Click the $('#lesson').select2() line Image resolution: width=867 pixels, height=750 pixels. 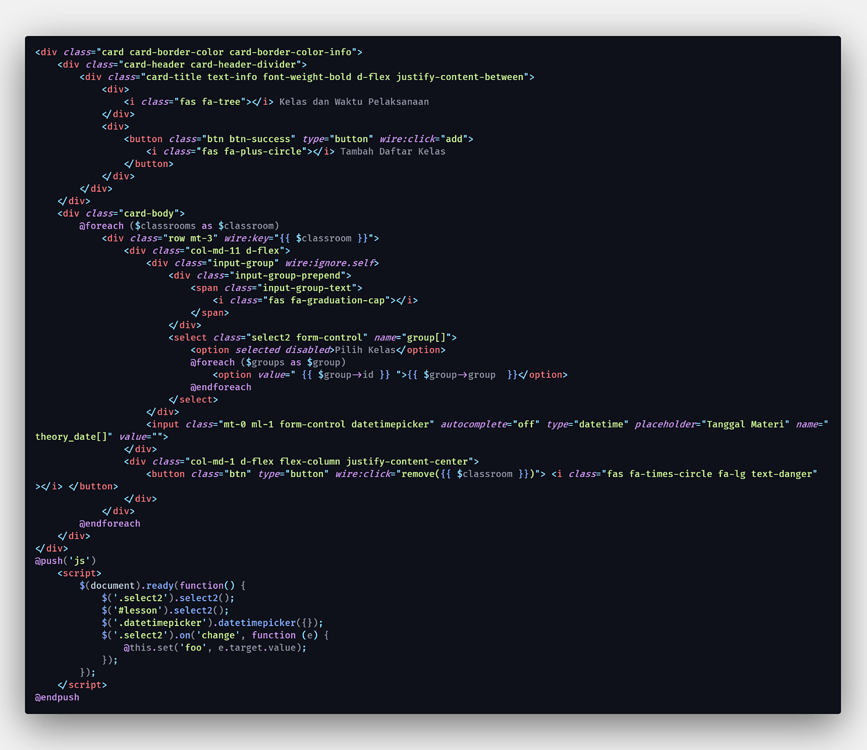(164, 610)
